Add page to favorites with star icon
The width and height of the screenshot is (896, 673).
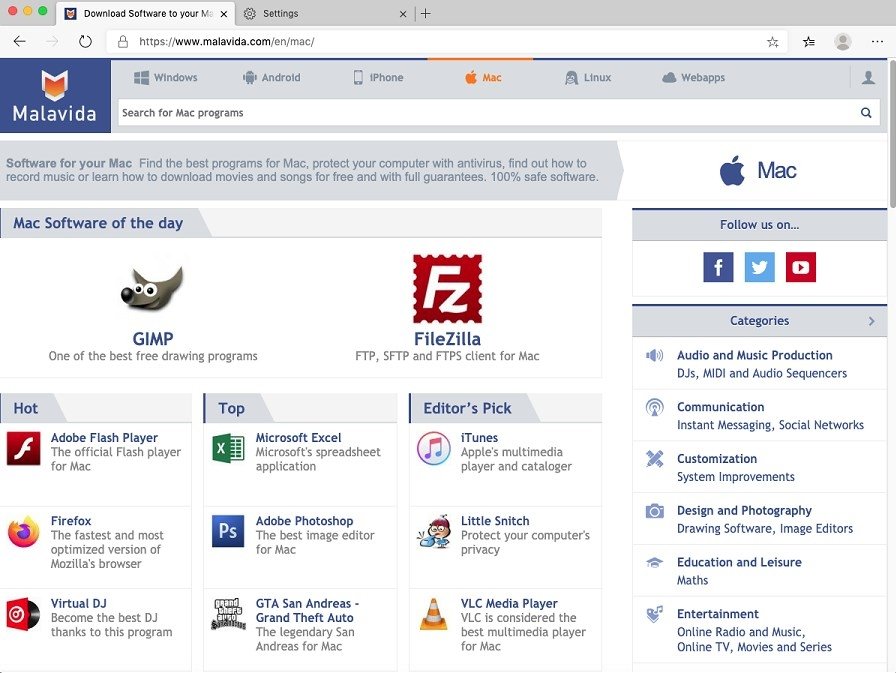click(773, 42)
